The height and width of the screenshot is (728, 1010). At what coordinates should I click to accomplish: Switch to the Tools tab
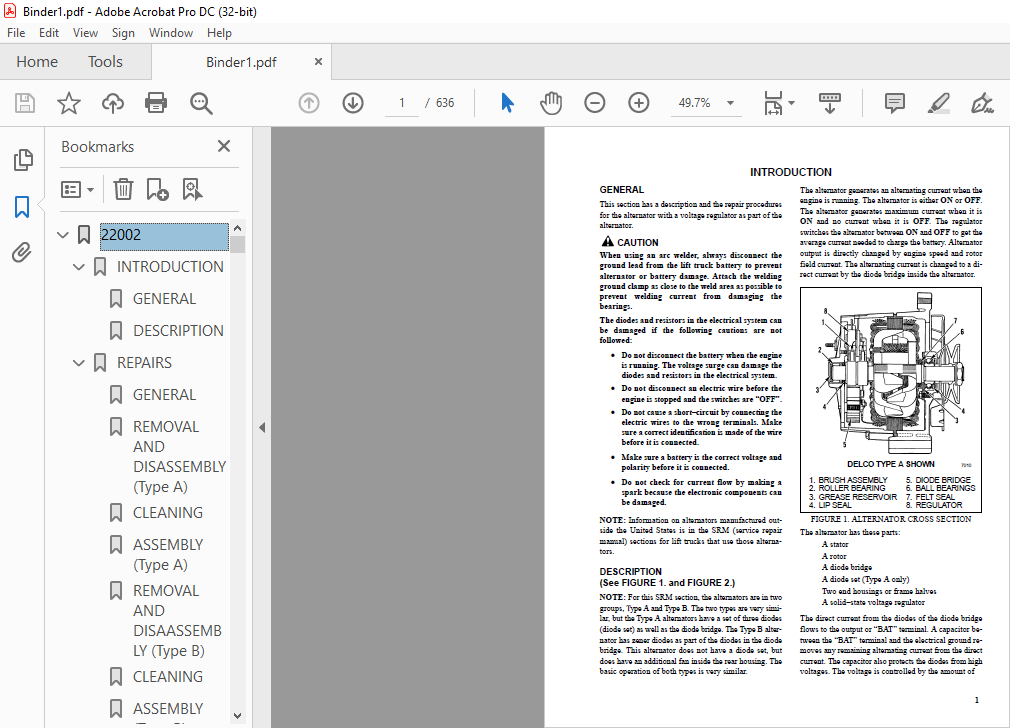tap(105, 62)
